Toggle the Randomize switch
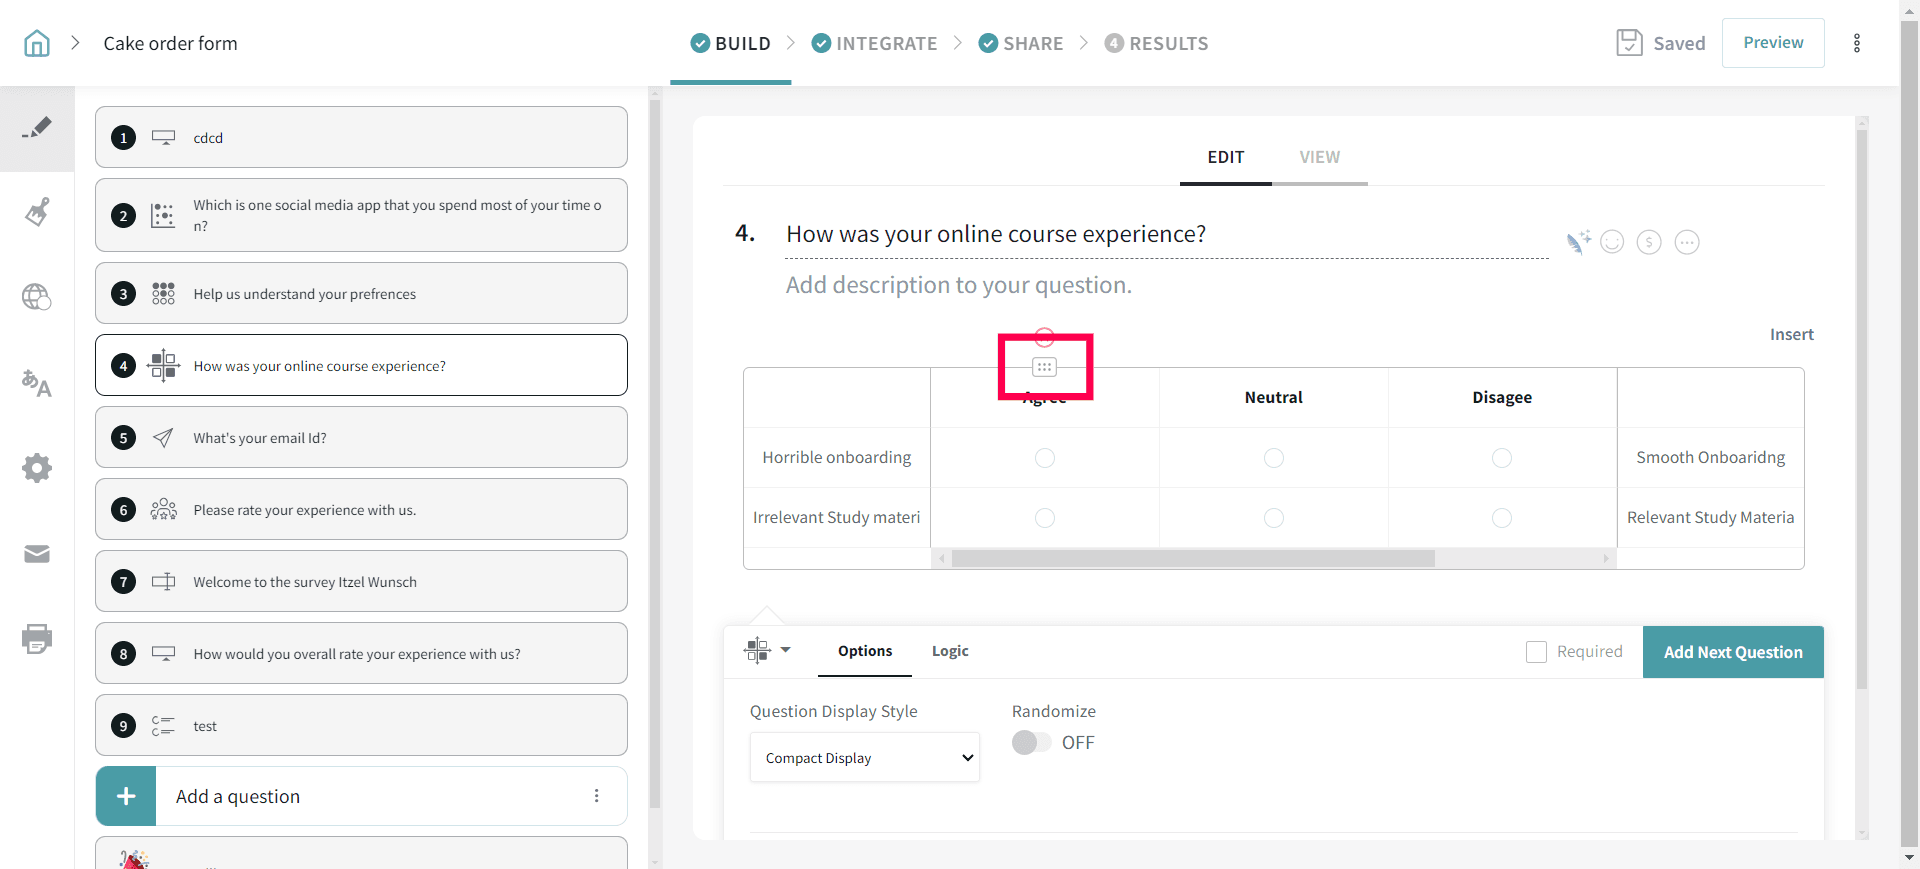This screenshot has height=869, width=1920. [x=1031, y=743]
